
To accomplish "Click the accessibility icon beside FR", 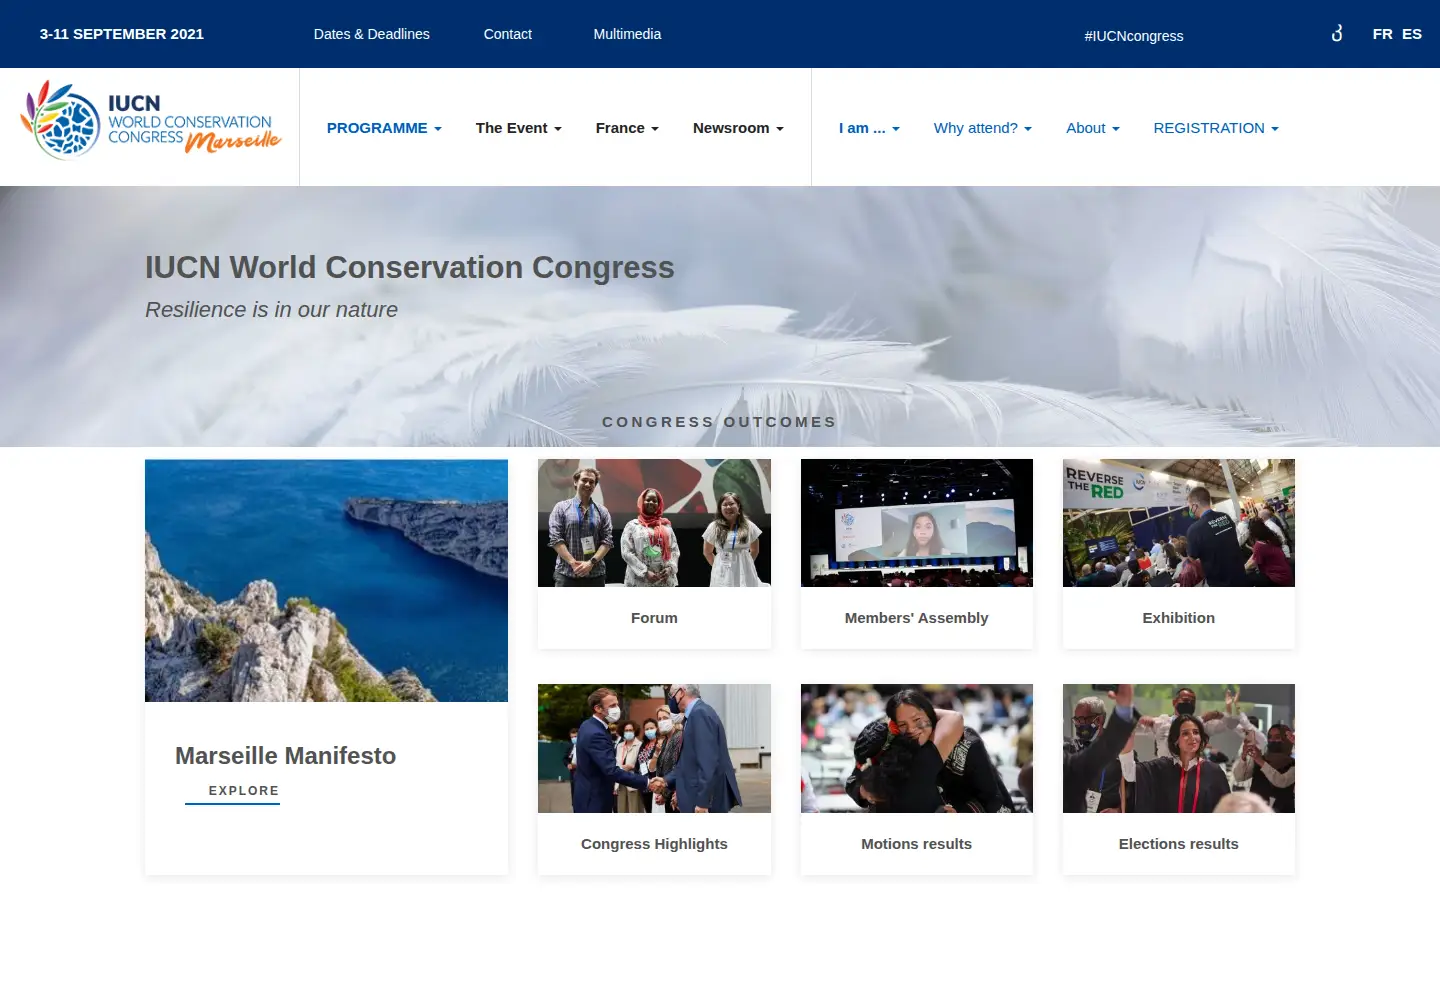I will coord(1337,34).
